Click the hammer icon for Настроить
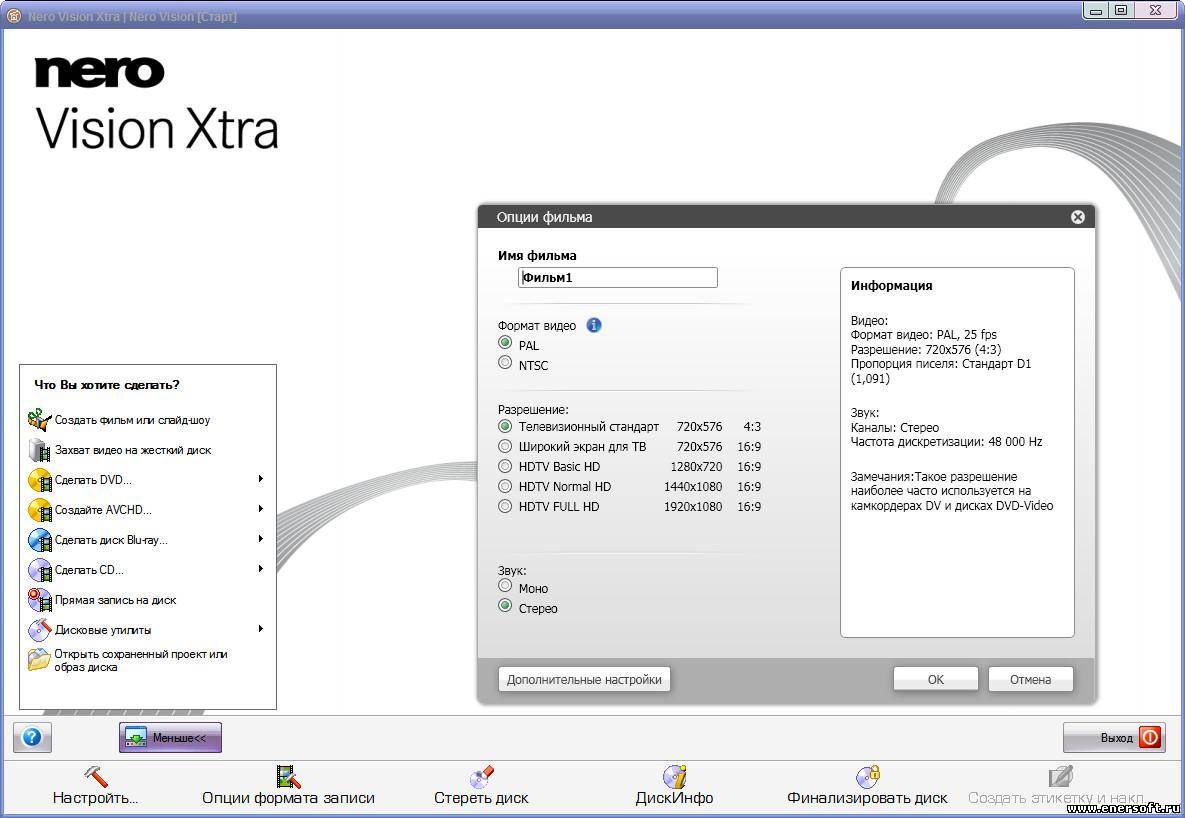This screenshot has height=818, width=1185. click(95, 776)
